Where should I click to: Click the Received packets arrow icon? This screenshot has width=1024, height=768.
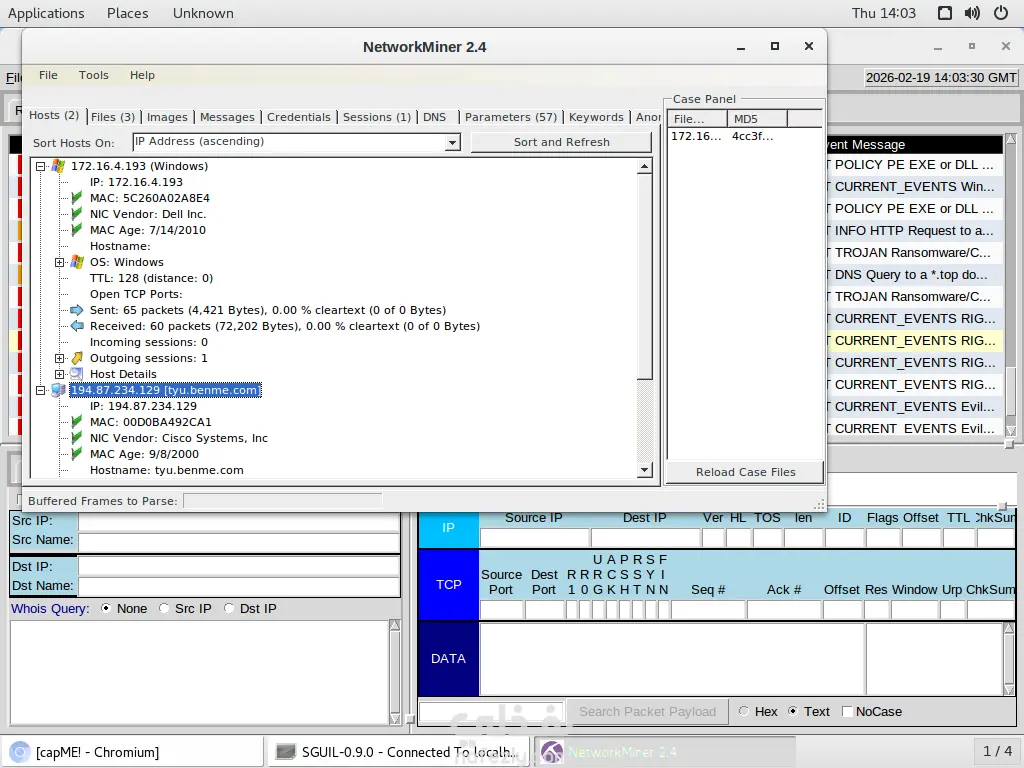[77, 326]
